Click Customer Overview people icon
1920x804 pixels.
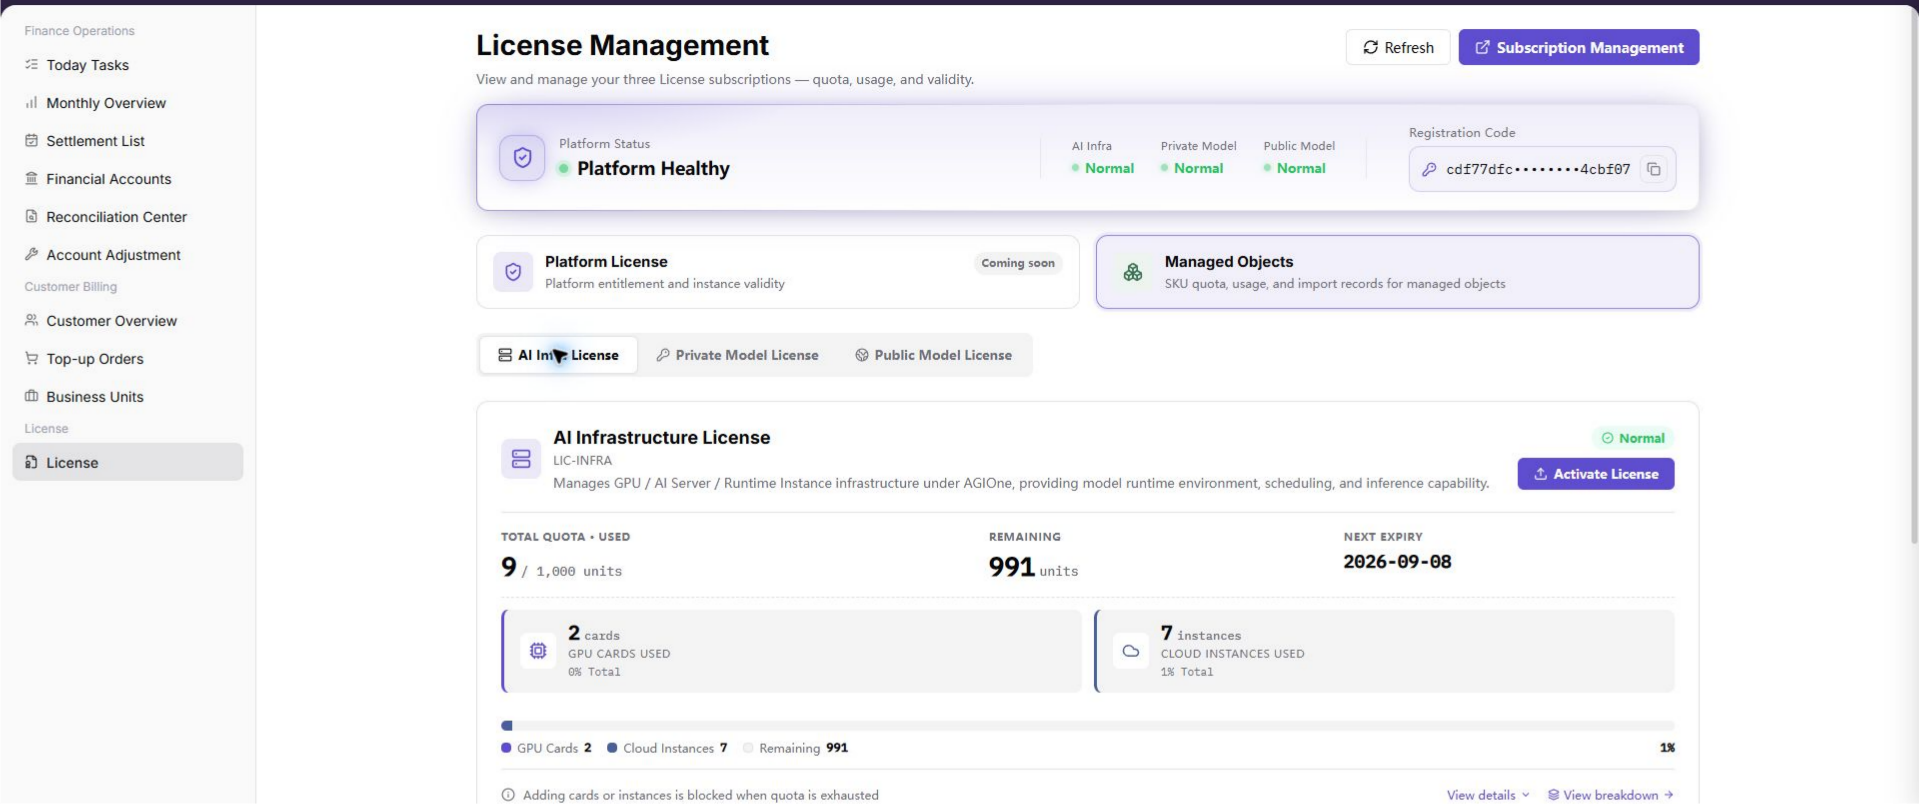click(31, 320)
